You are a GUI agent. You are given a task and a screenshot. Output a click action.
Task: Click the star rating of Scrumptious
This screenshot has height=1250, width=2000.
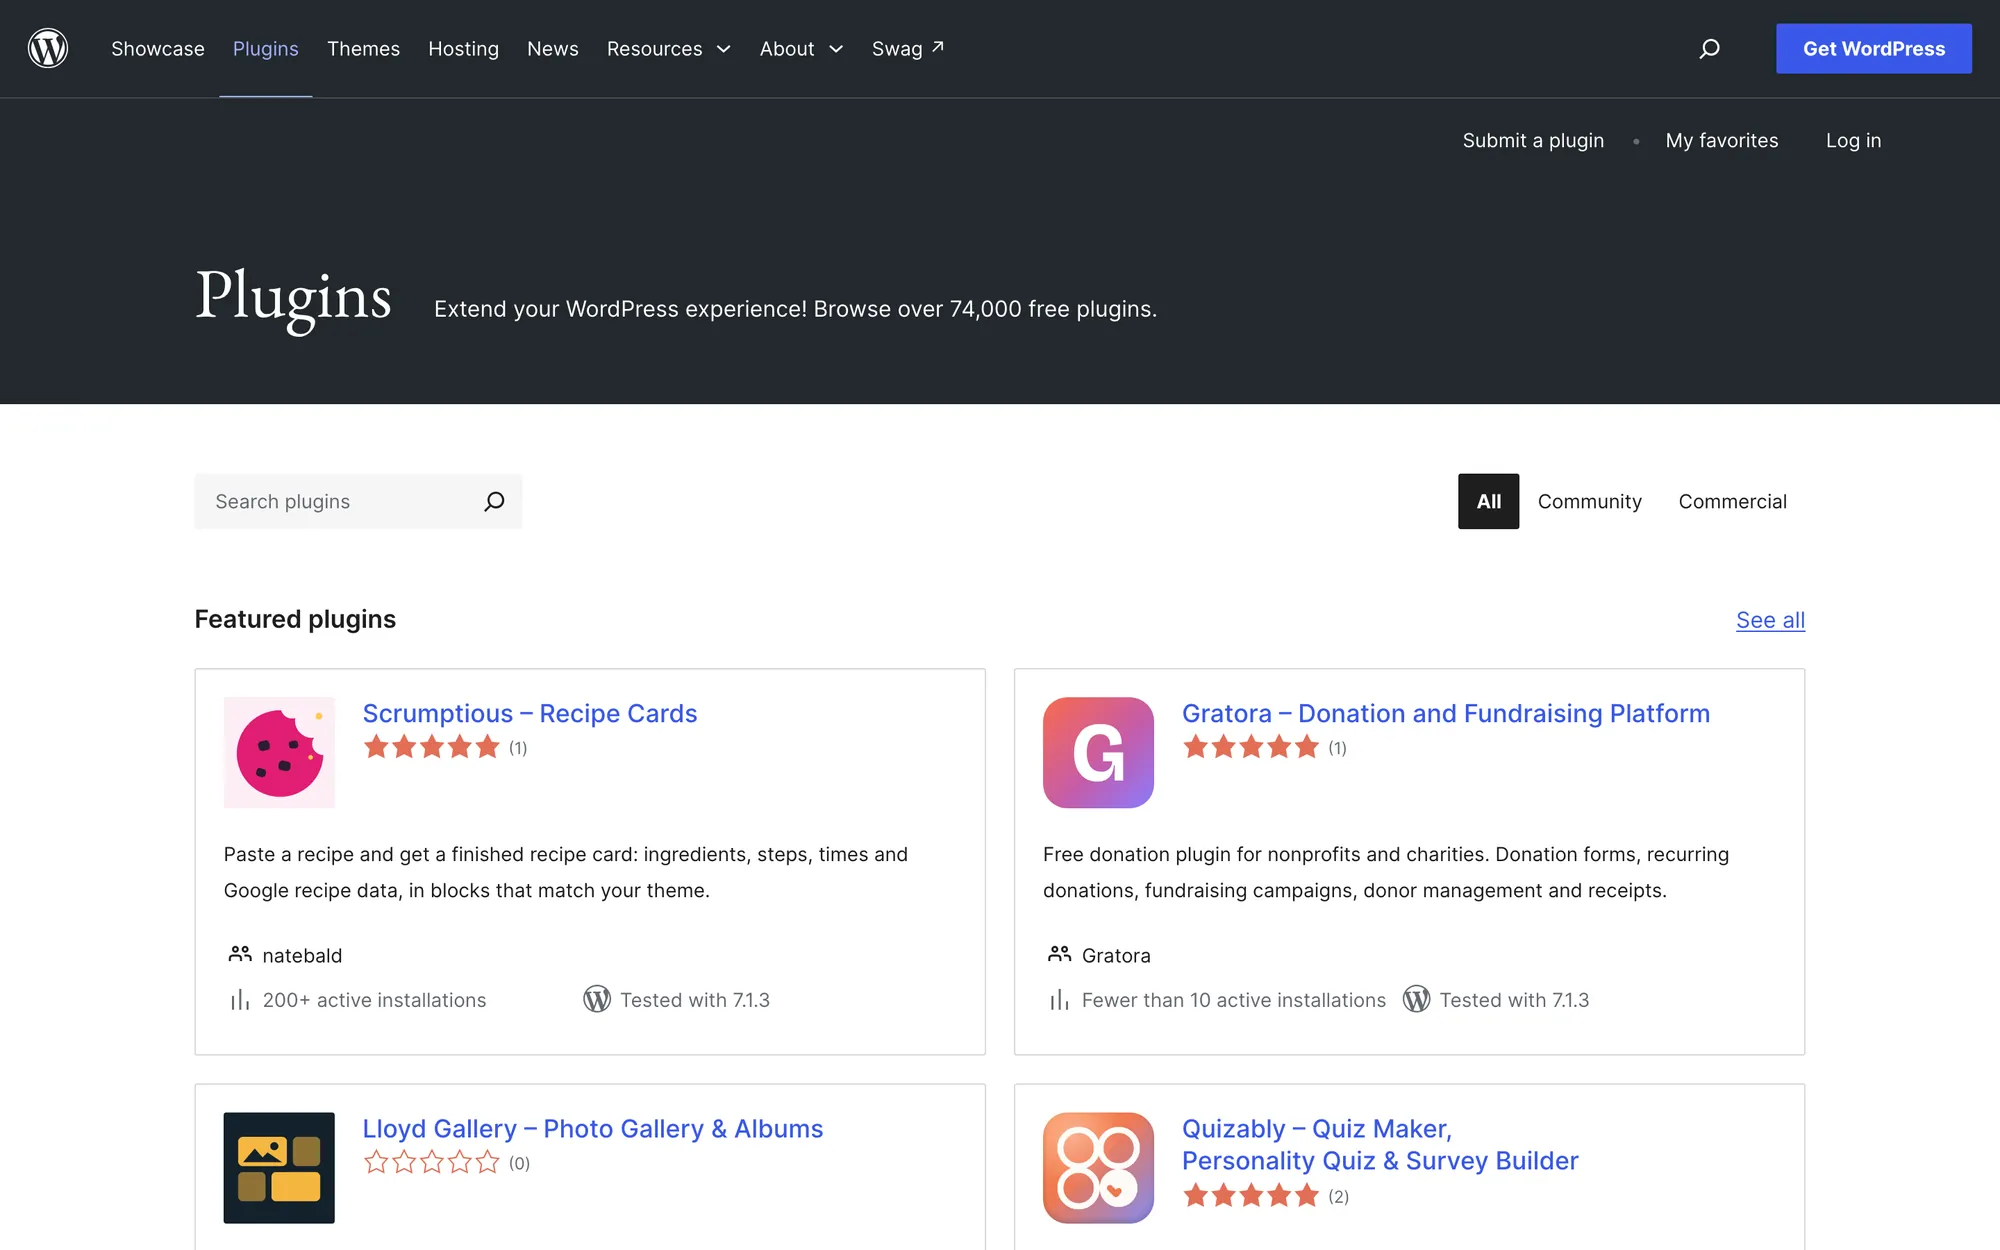point(431,747)
